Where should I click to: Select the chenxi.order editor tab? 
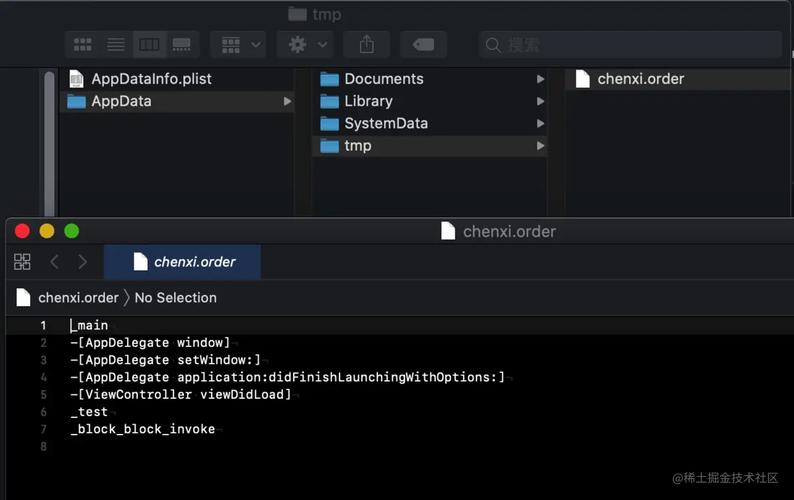click(182, 262)
